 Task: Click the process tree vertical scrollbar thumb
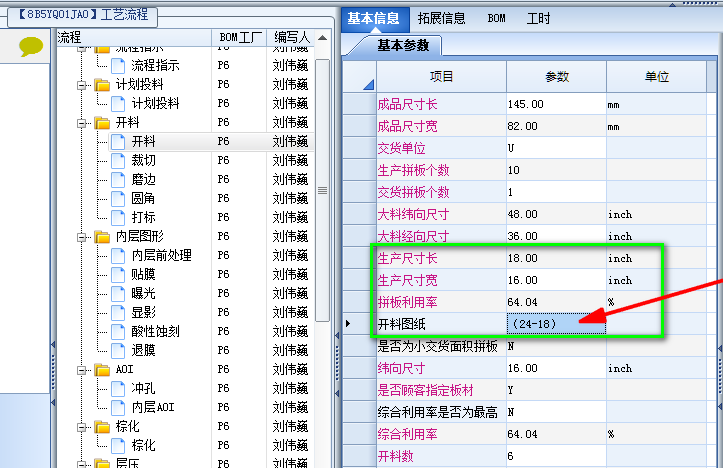323,190
